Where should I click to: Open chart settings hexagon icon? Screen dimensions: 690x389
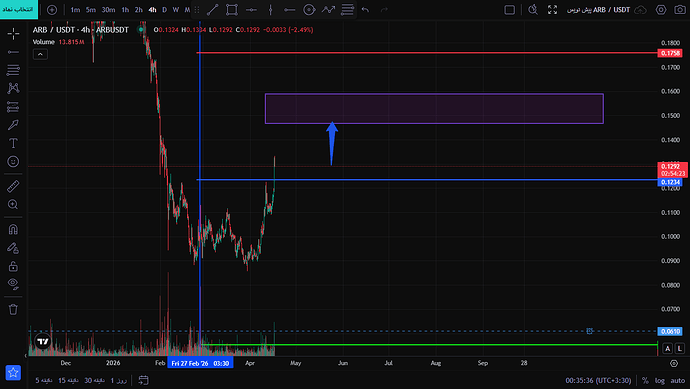pyautogui.click(x=661, y=10)
